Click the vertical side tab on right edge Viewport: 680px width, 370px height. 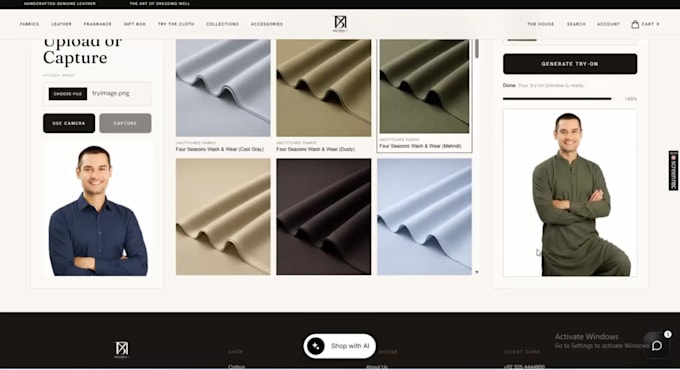pyautogui.click(x=673, y=170)
